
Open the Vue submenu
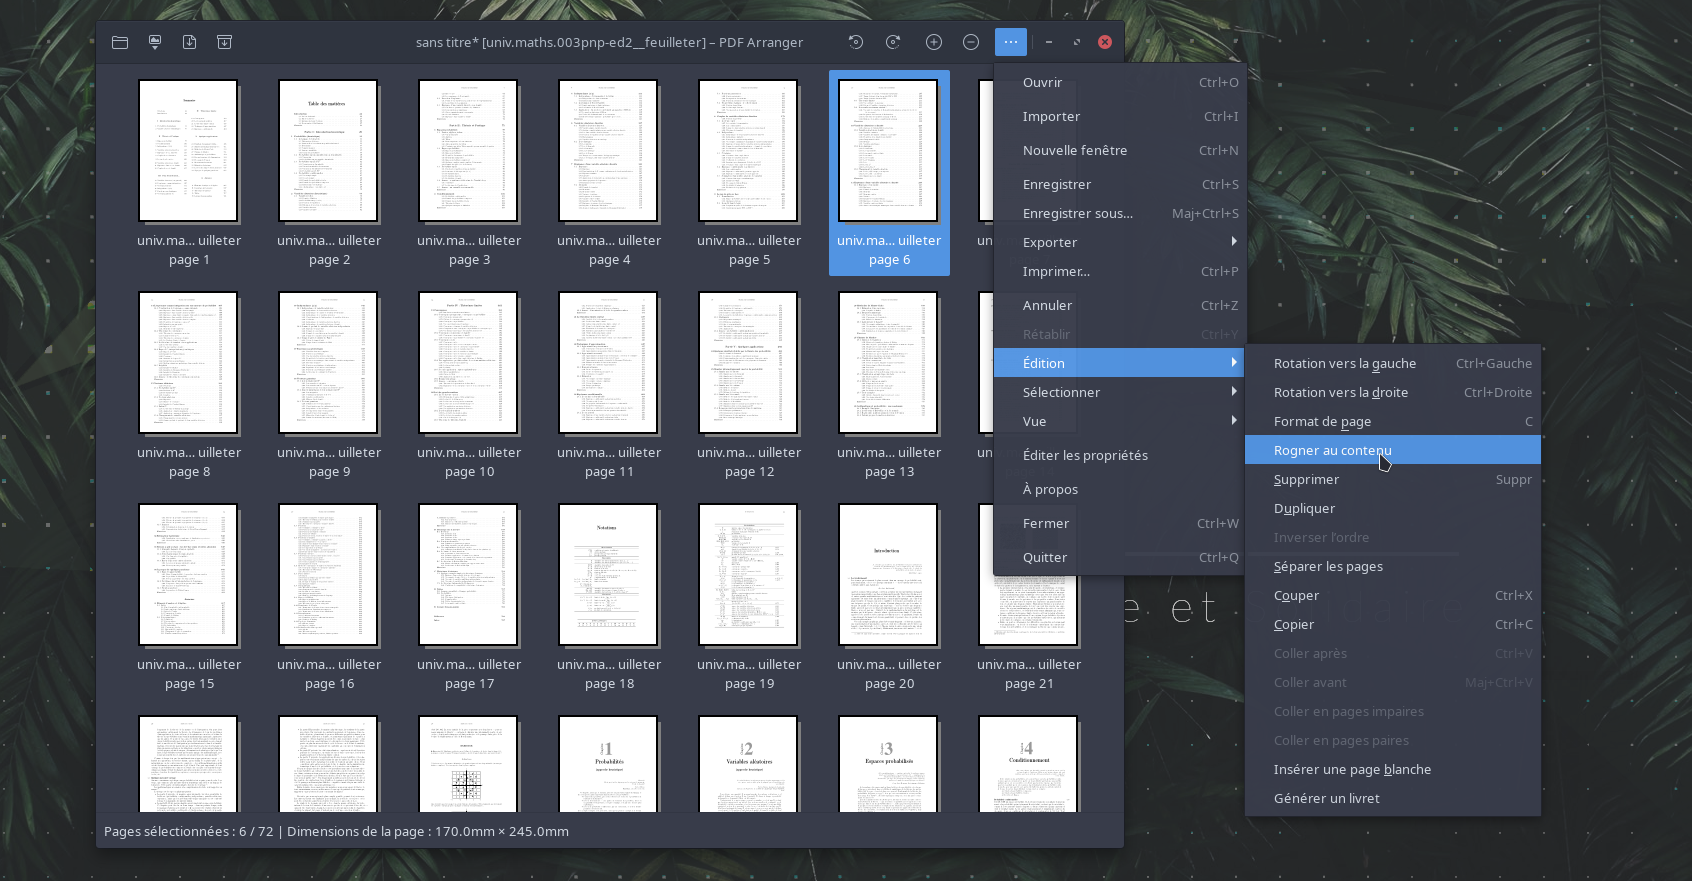tap(1118, 421)
